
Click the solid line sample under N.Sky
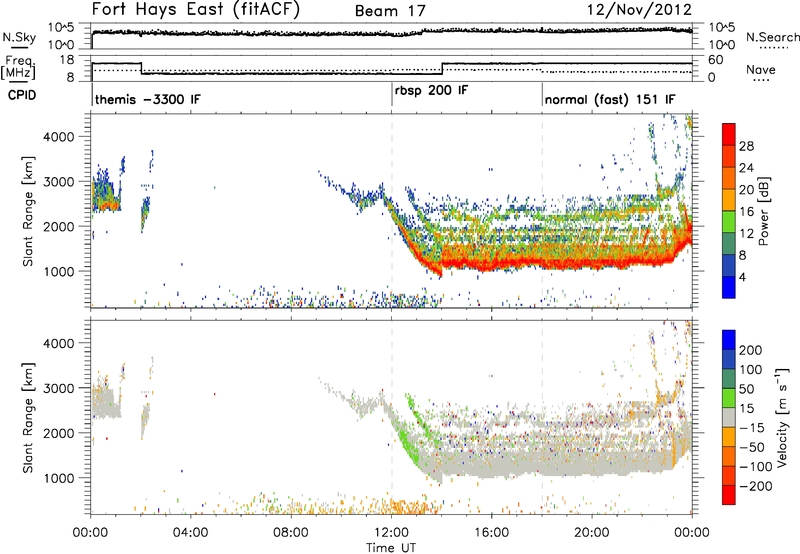[19, 48]
